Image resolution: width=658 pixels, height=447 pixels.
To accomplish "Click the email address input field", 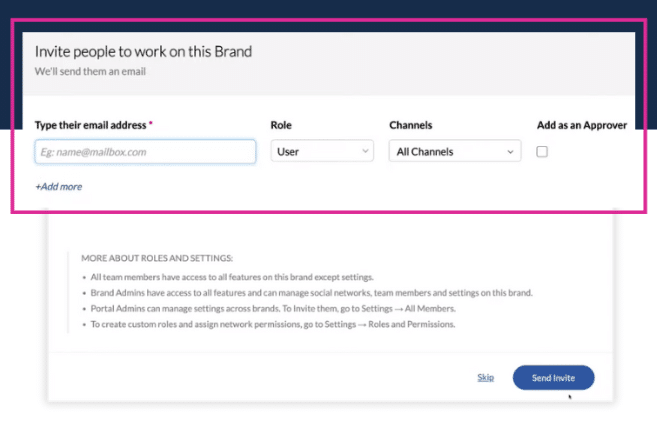I will coord(145,152).
